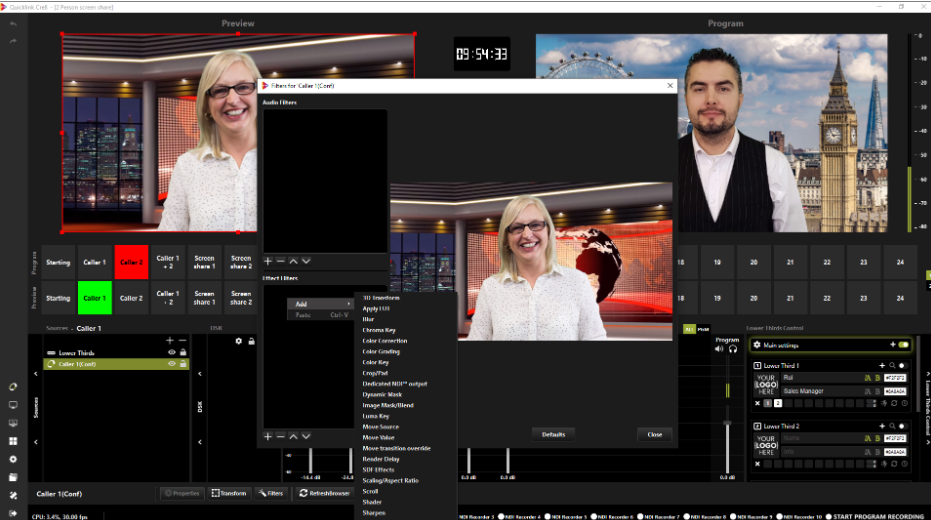Click the Program headphones monitor icon
The height and width of the screenshot is (520, 931).
pos(733,349)
